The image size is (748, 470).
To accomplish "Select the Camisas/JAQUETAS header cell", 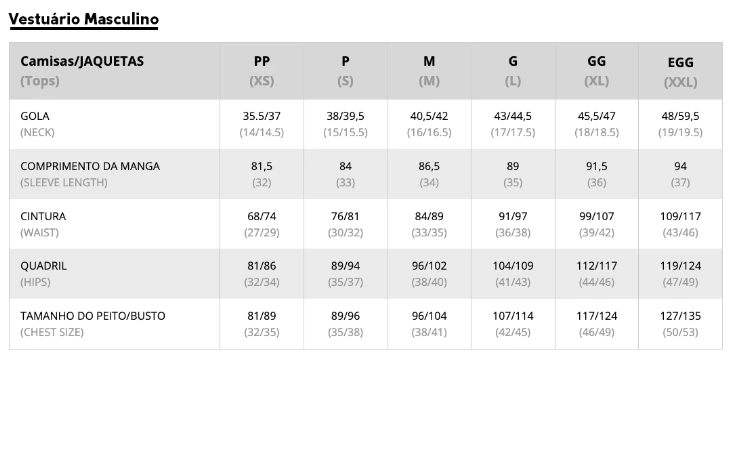I will click(114, 71).
